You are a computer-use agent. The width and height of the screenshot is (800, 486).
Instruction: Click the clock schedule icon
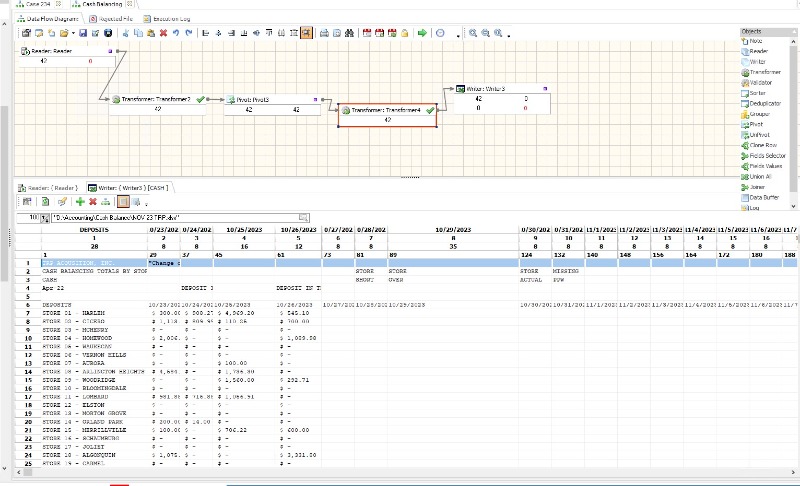coord(440,33)
